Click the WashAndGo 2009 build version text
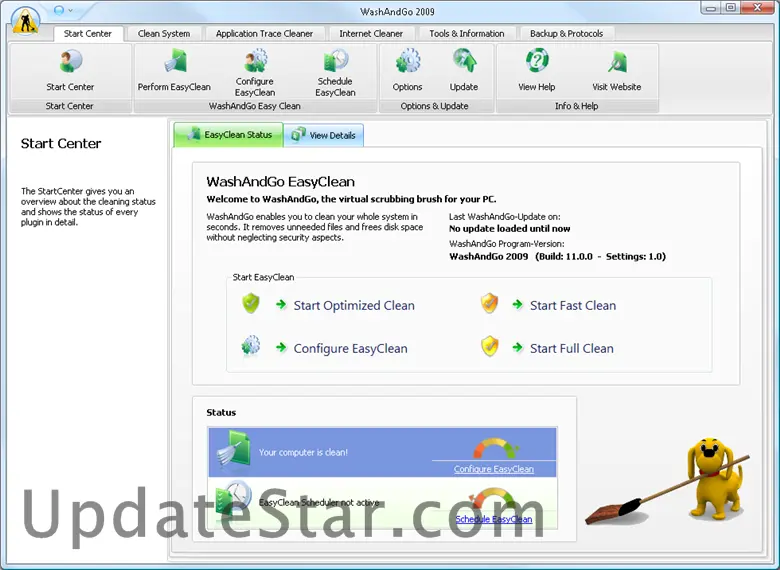This screenshot has width=780, height=570. [x=557, y=257]
